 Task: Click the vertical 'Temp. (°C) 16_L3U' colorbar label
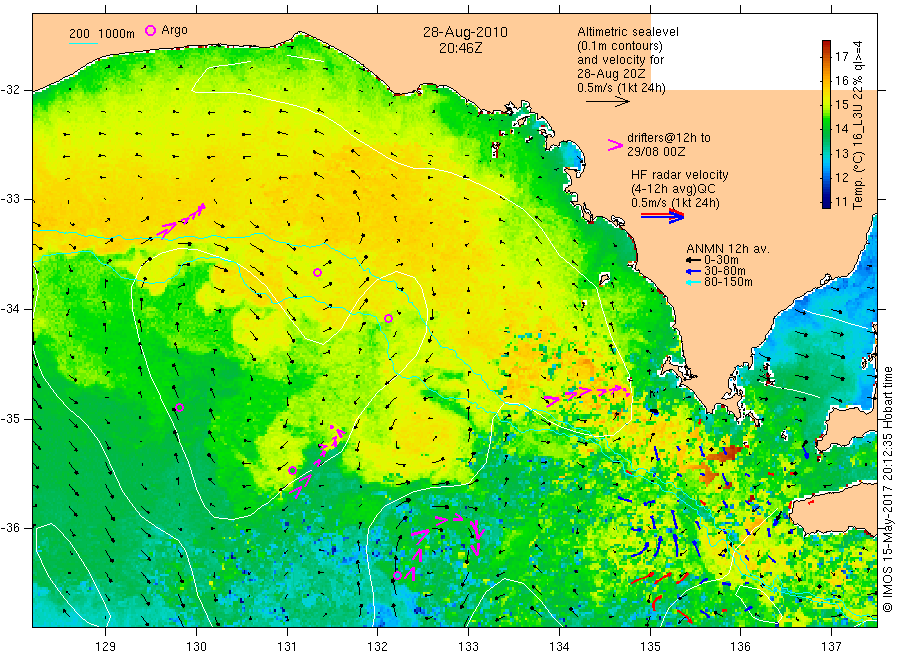coord(858,125)
